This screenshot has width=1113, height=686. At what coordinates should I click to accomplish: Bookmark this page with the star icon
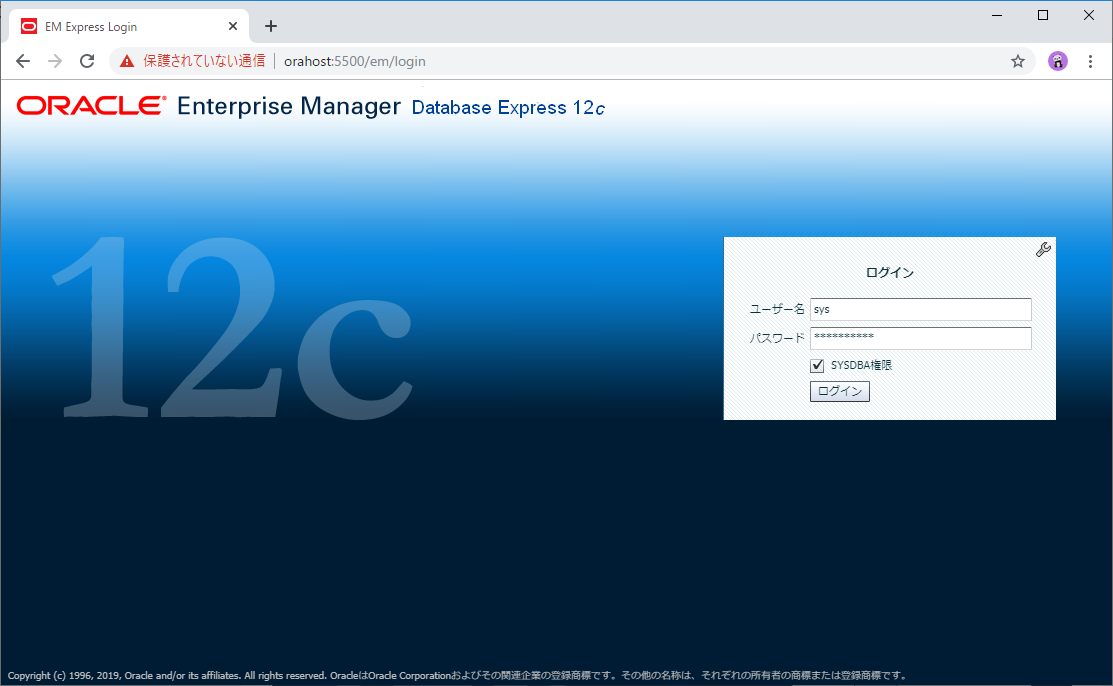[x=1018, y=61]
